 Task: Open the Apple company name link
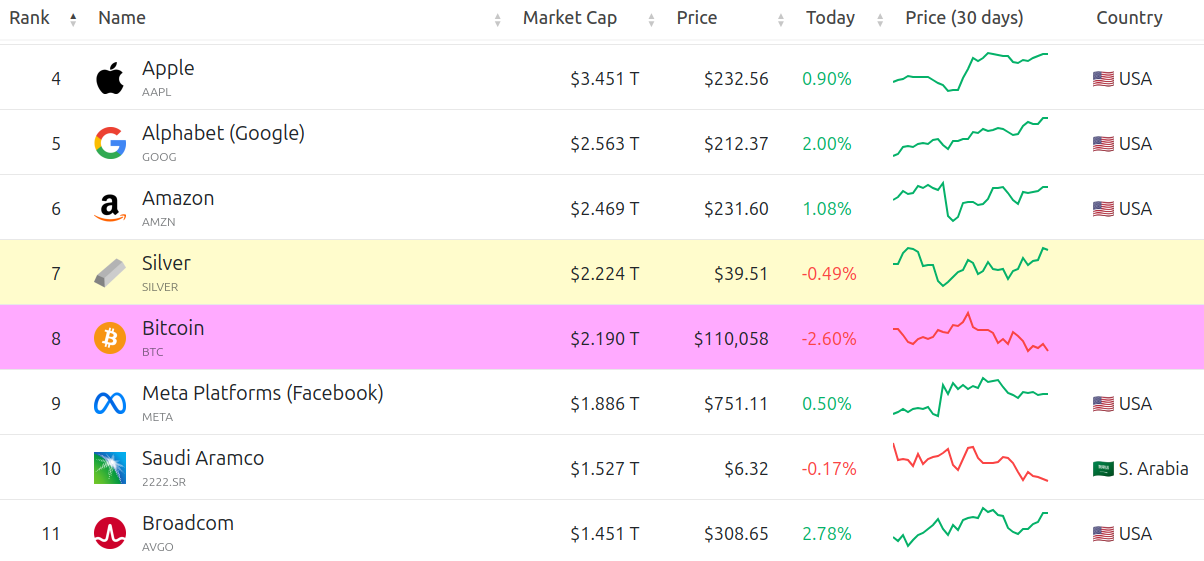[x=168, y=68]
